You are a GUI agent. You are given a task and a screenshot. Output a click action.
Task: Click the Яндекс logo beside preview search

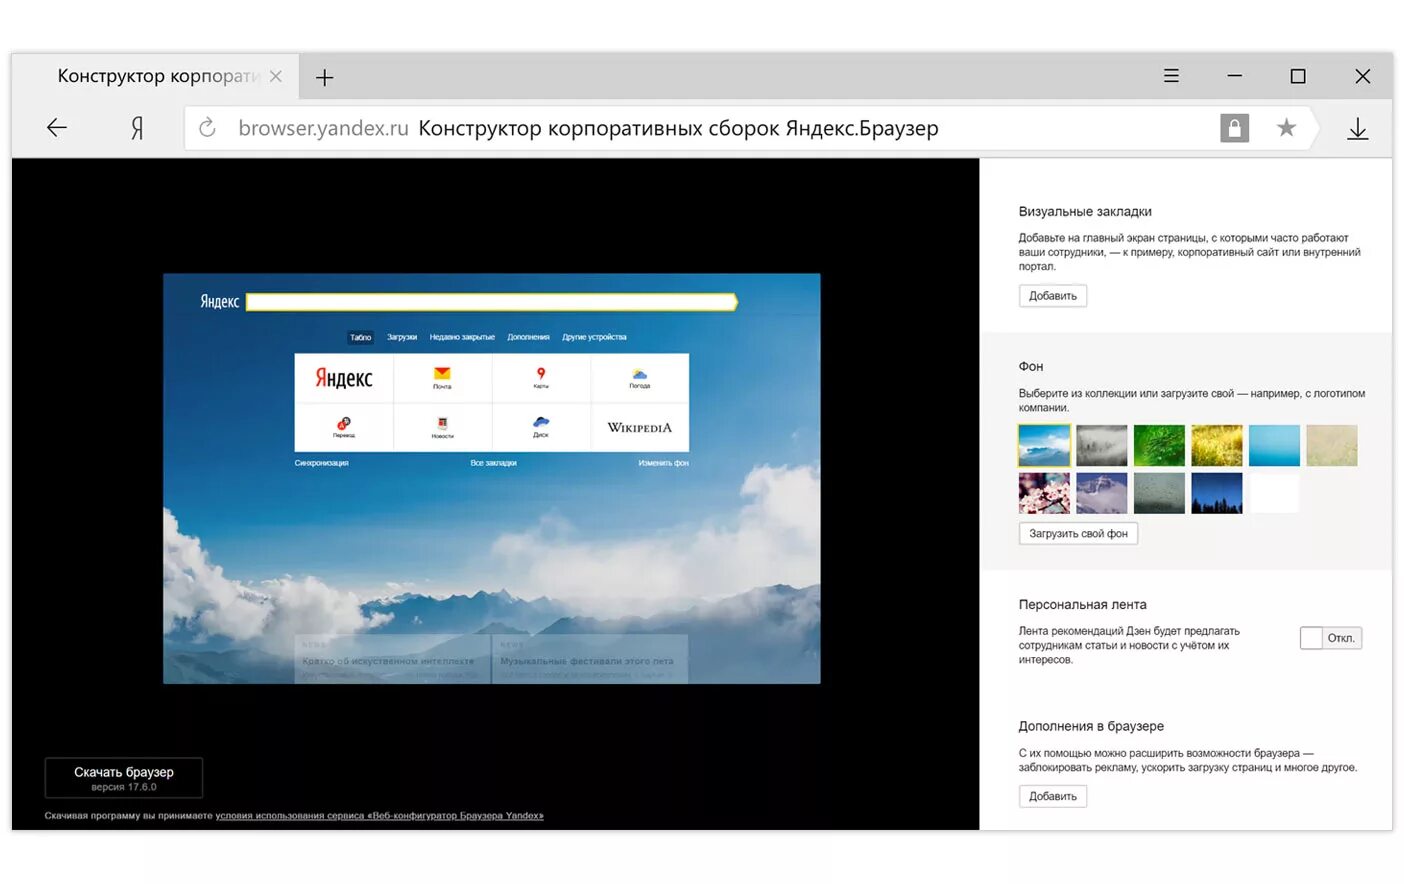point(219,302)
